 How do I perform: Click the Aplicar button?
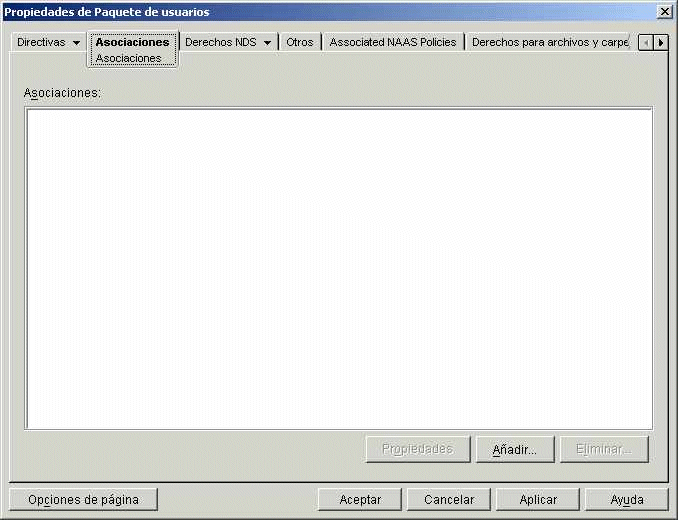pos(538,500)
